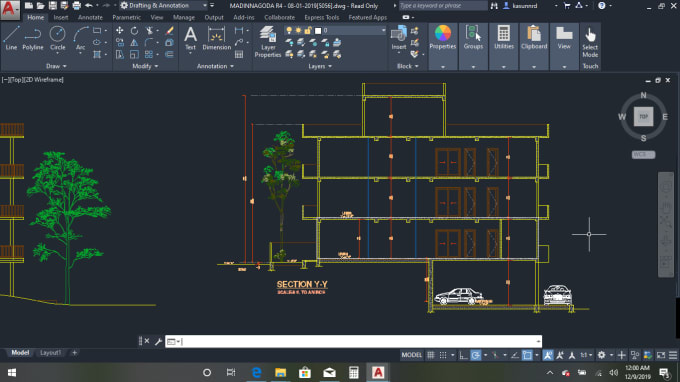
Task: Insert a Table from Annotation panel
Action: [x=239, y=54]
